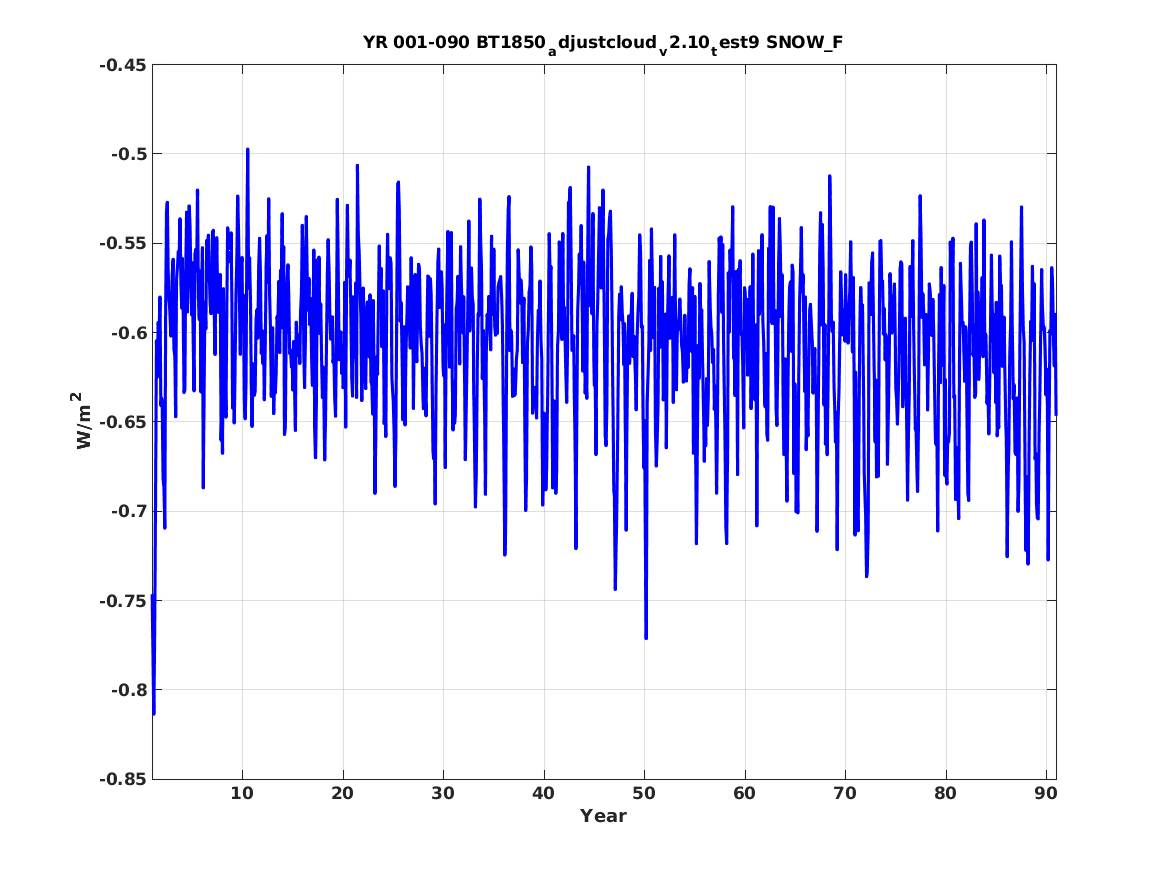The width and height of the screenshot is (1167, 875).
Task: Click the 'W/m2' y-axis label
Action: point(84,421)
